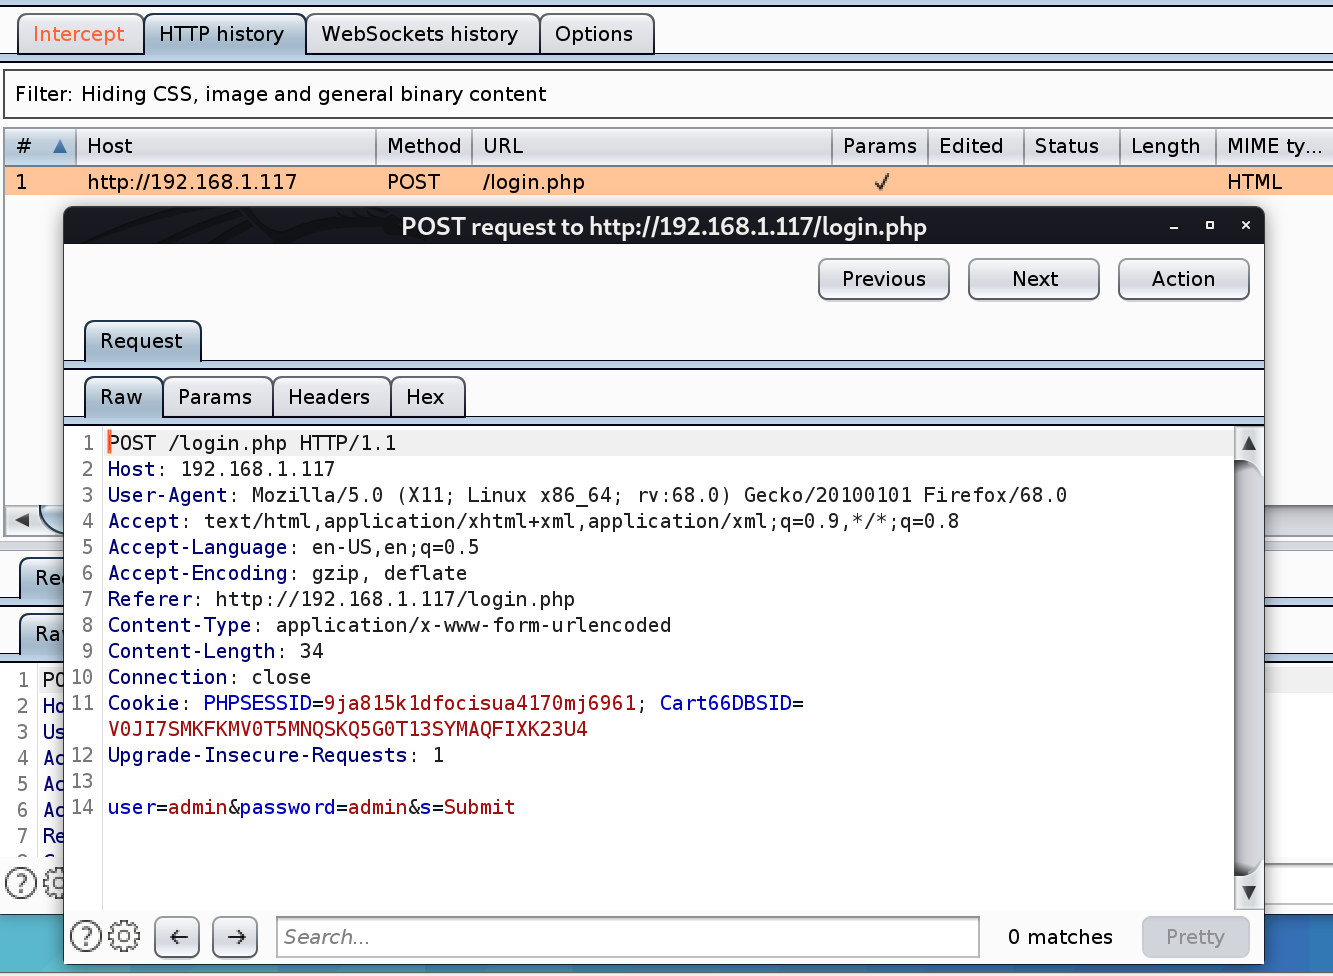Switch to the Hex view tab

coord(425,397)
